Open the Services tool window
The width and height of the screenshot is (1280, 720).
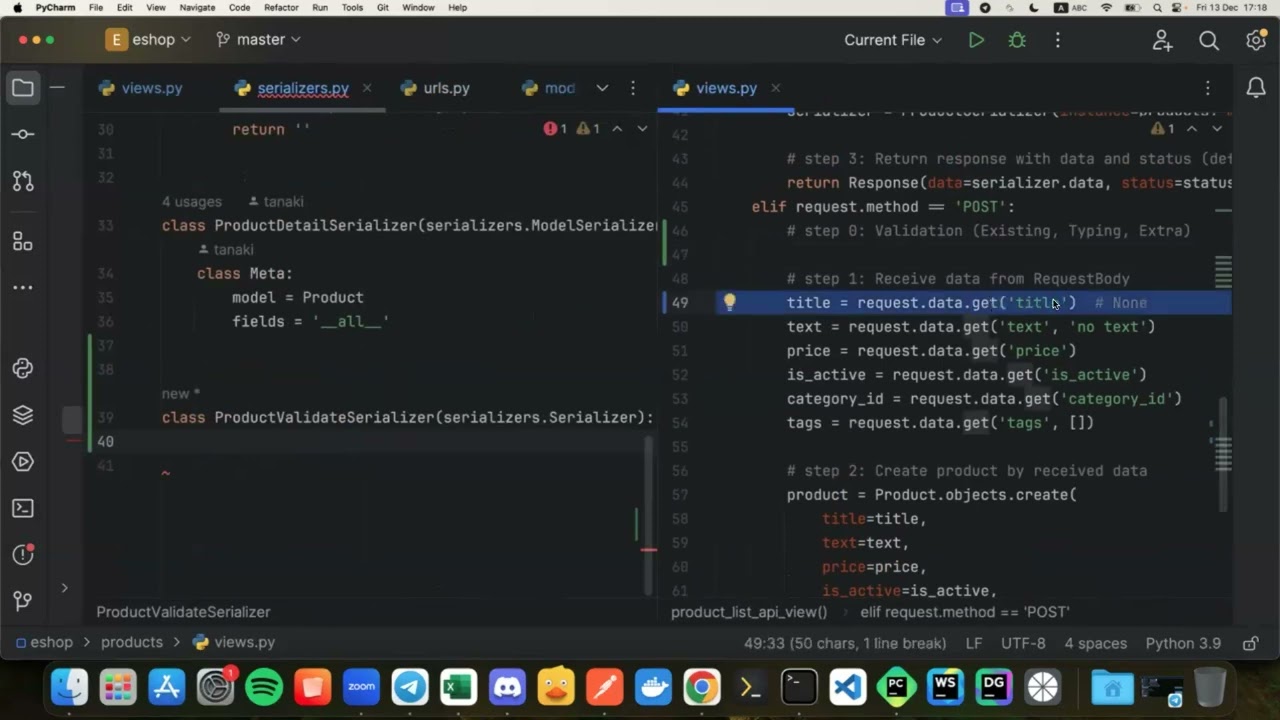22,461
